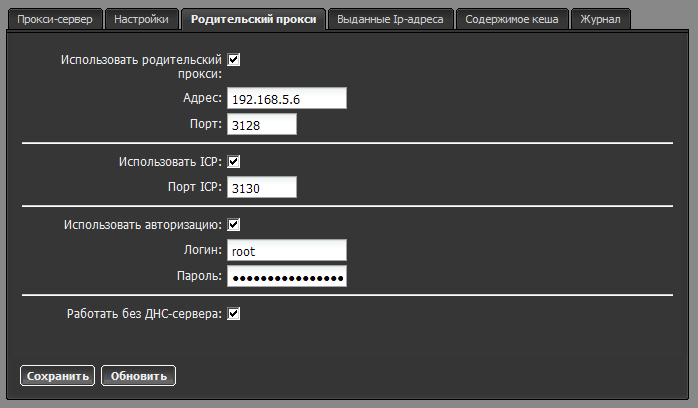This screenshot has height=408, width=698.
Task: Toggle the Использовать авторизацию checkbox
Action: [234, 225]
